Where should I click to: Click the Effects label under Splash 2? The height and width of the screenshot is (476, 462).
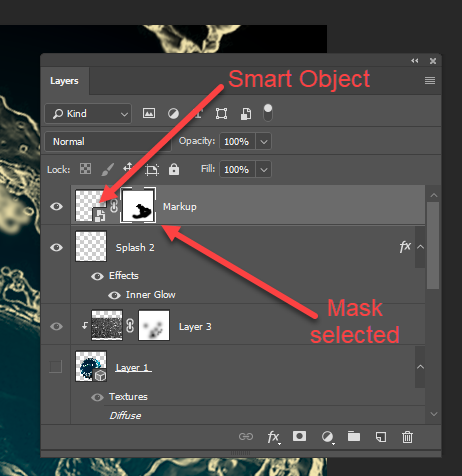click(x=124, y=276)
